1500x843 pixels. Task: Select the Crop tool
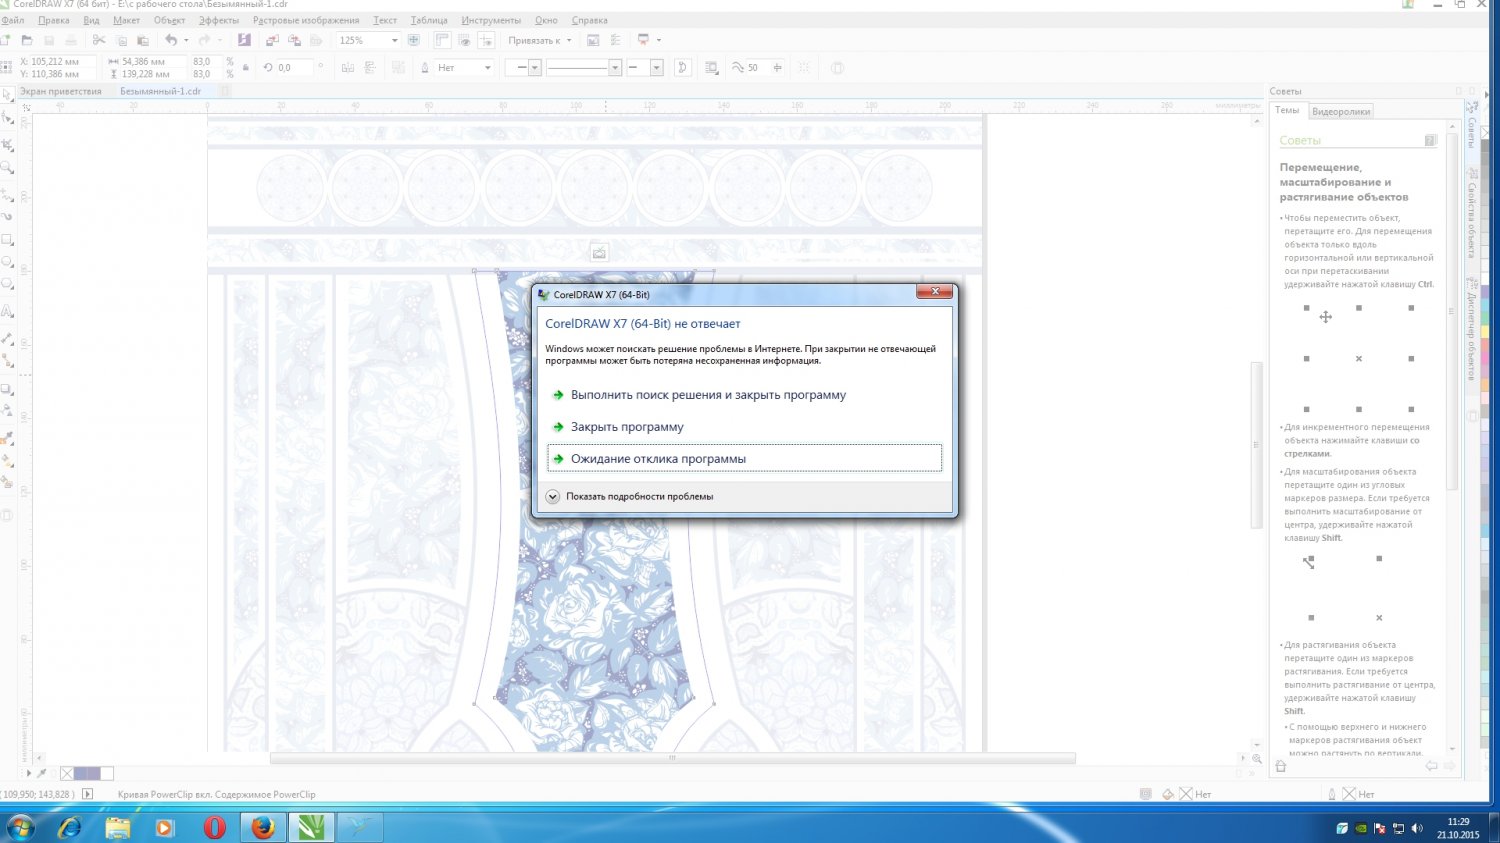click(x=8, y=144)
